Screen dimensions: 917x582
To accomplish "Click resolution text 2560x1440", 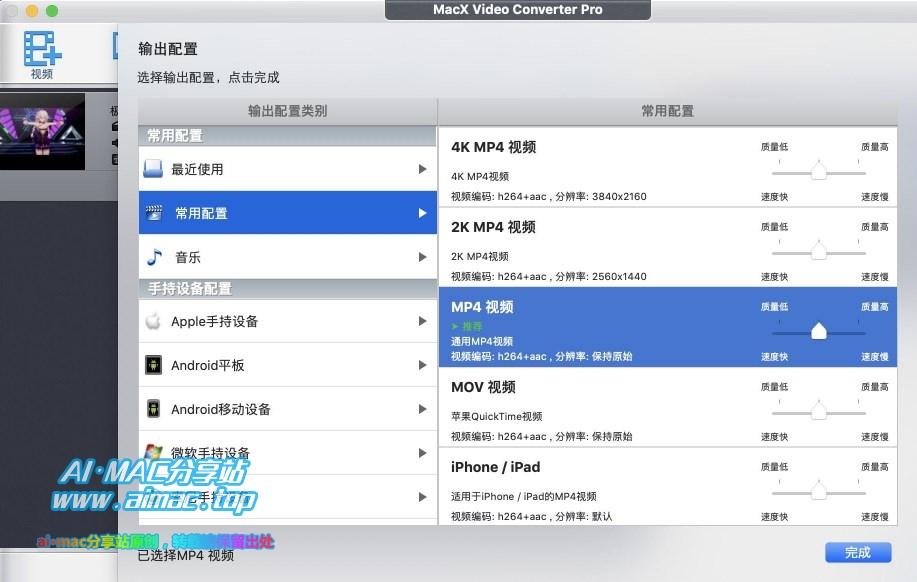I will pos(619,277).
